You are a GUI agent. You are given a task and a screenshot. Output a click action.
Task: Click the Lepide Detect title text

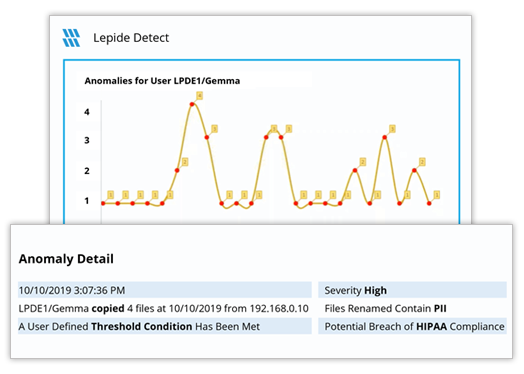pyautogui.click(x=131, y=38)
